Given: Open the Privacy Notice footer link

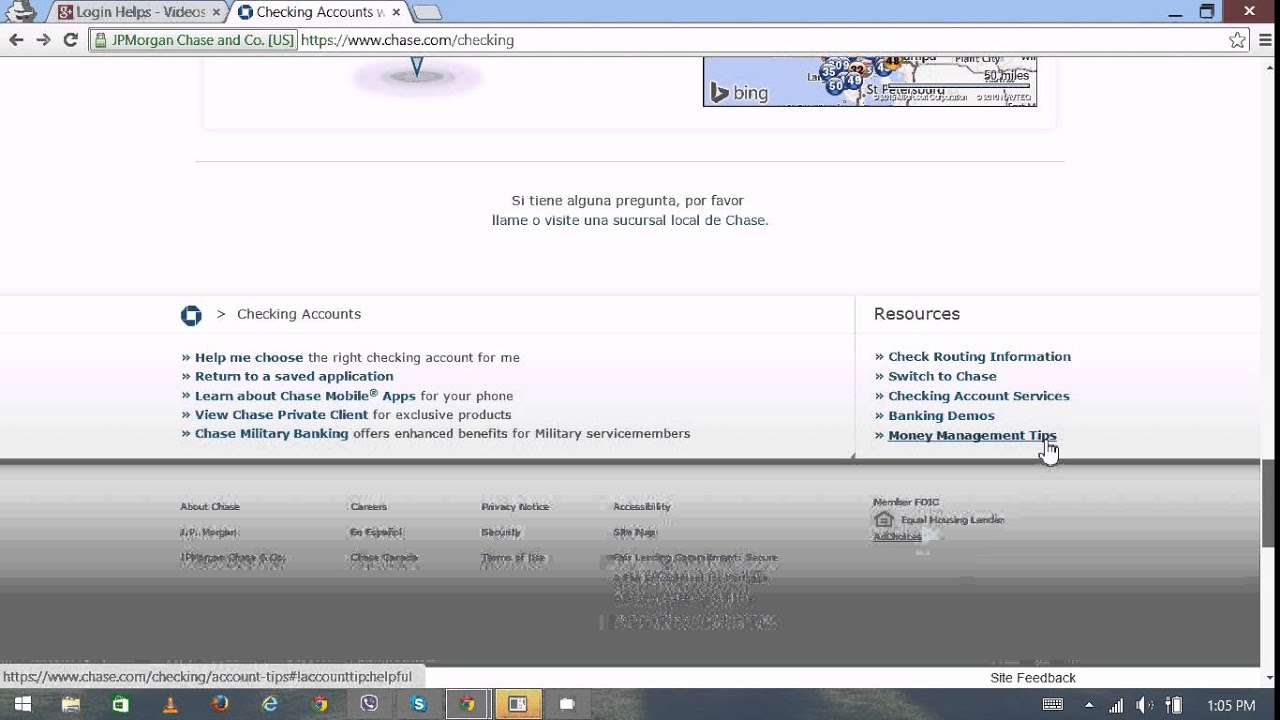Looking at the screenshot, I should (x=515, y=507).
